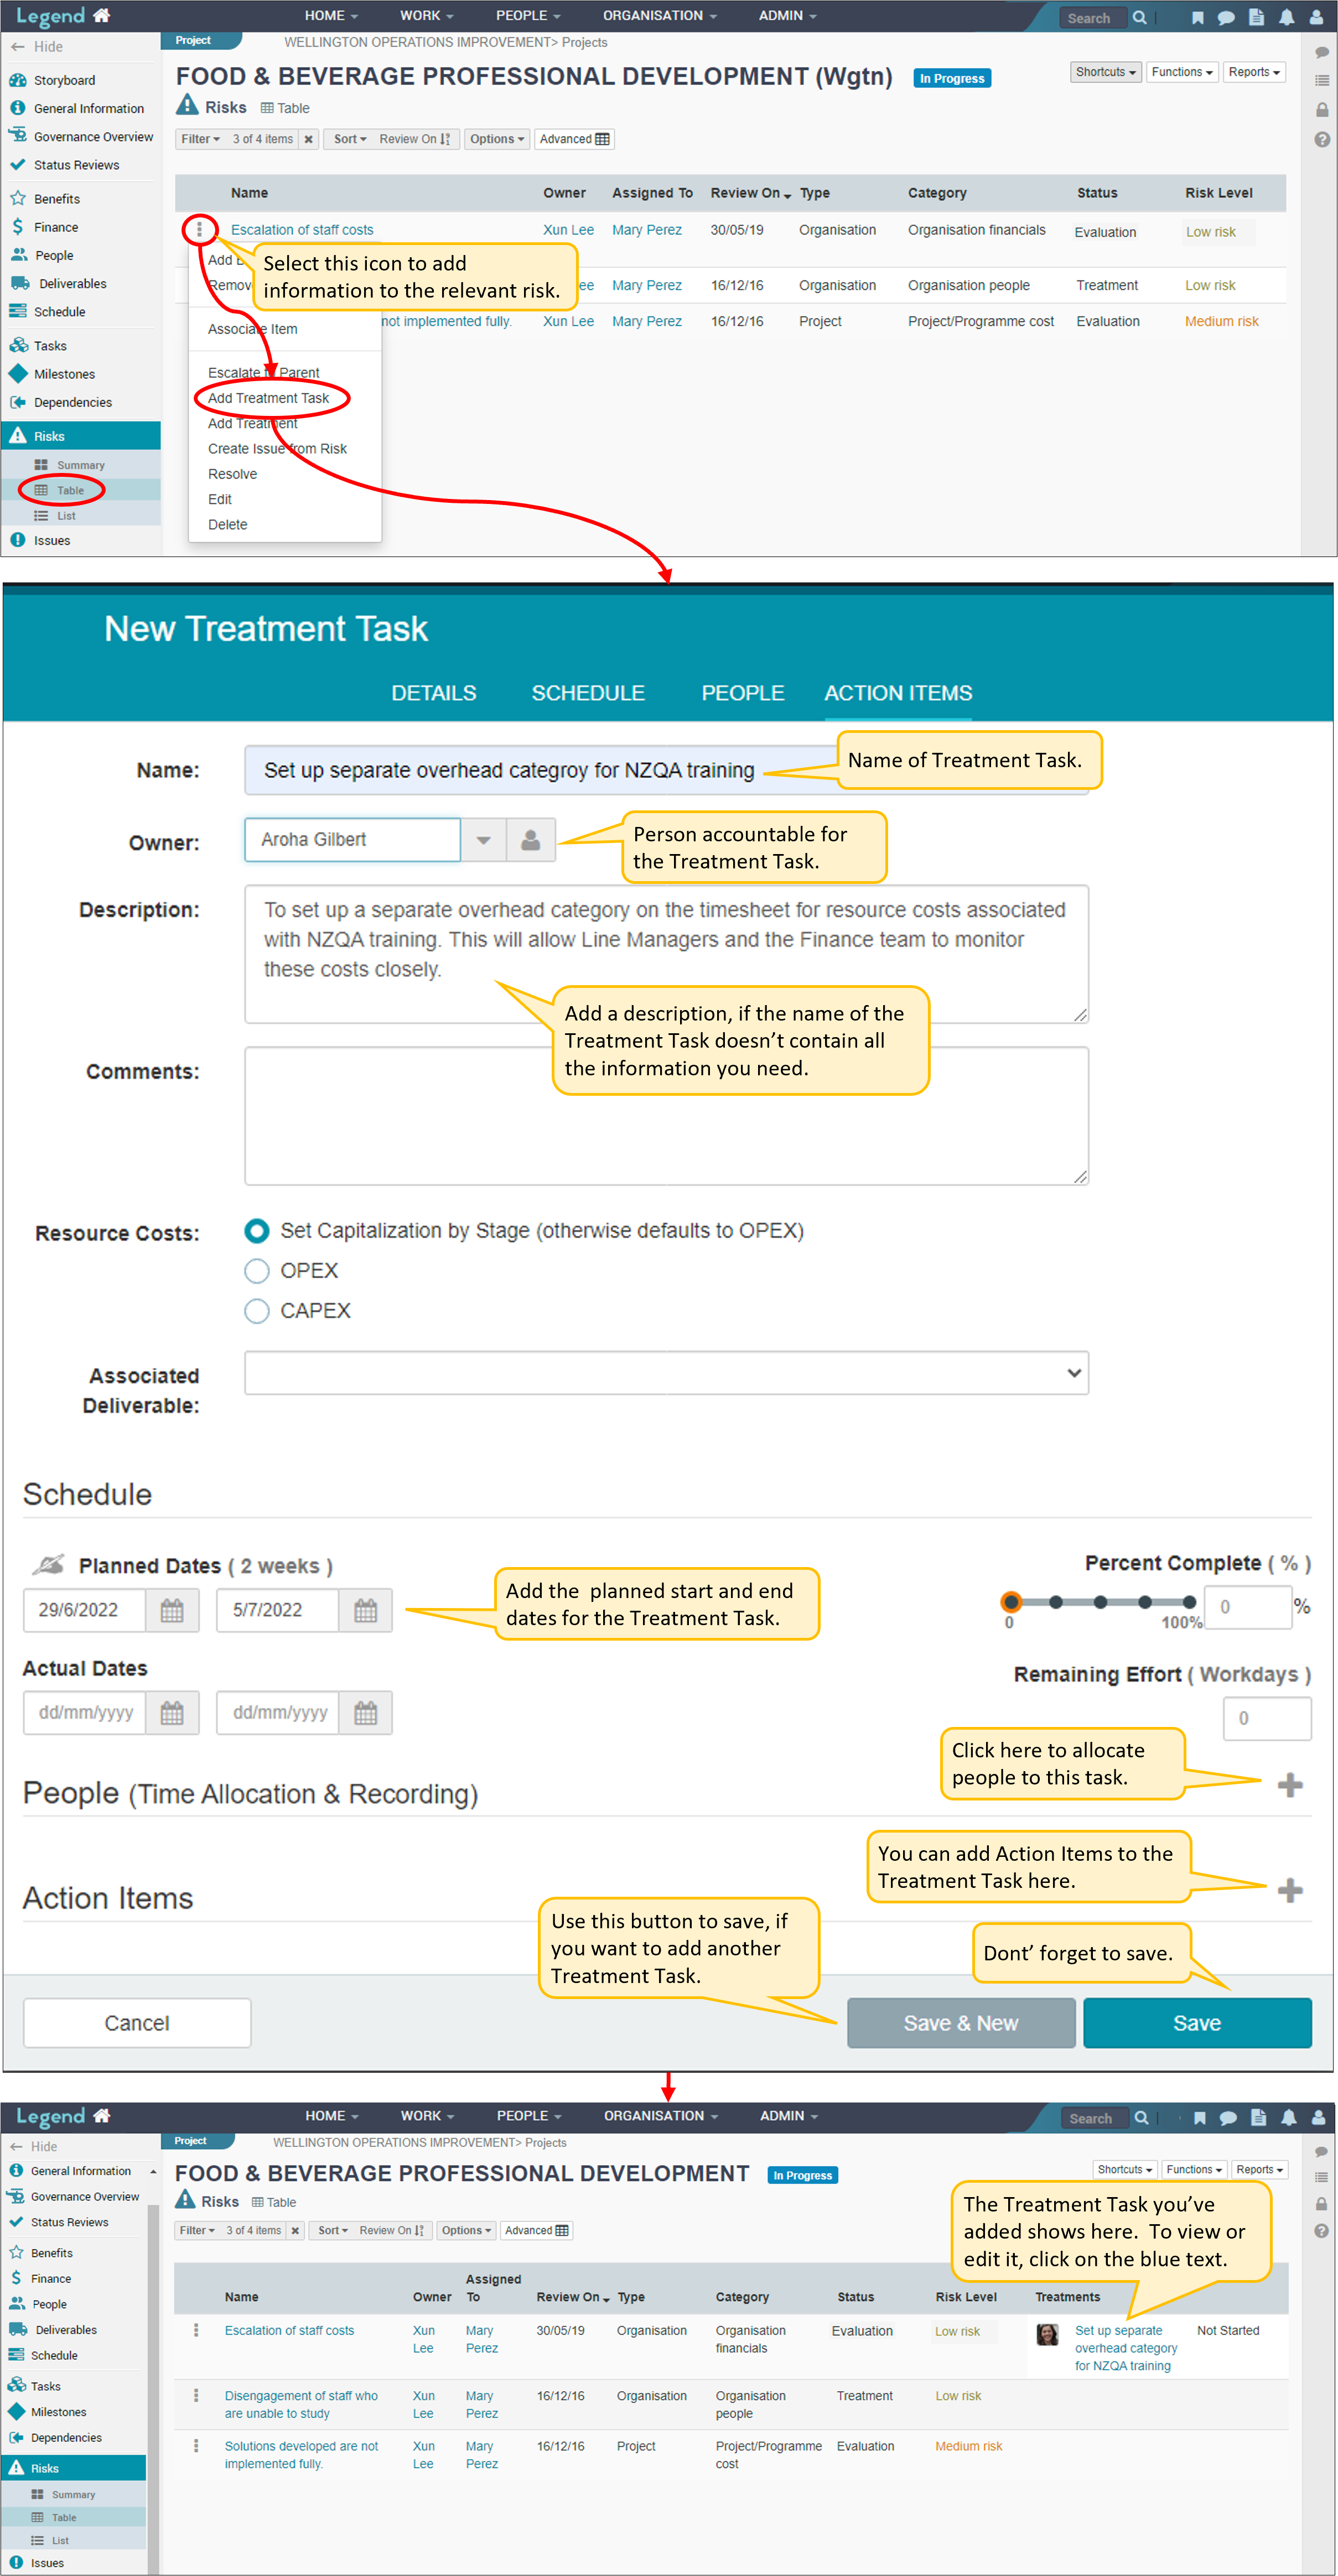Click the Legend home icon in top header
This screenshot has height=2576, width=1338.
101,15
